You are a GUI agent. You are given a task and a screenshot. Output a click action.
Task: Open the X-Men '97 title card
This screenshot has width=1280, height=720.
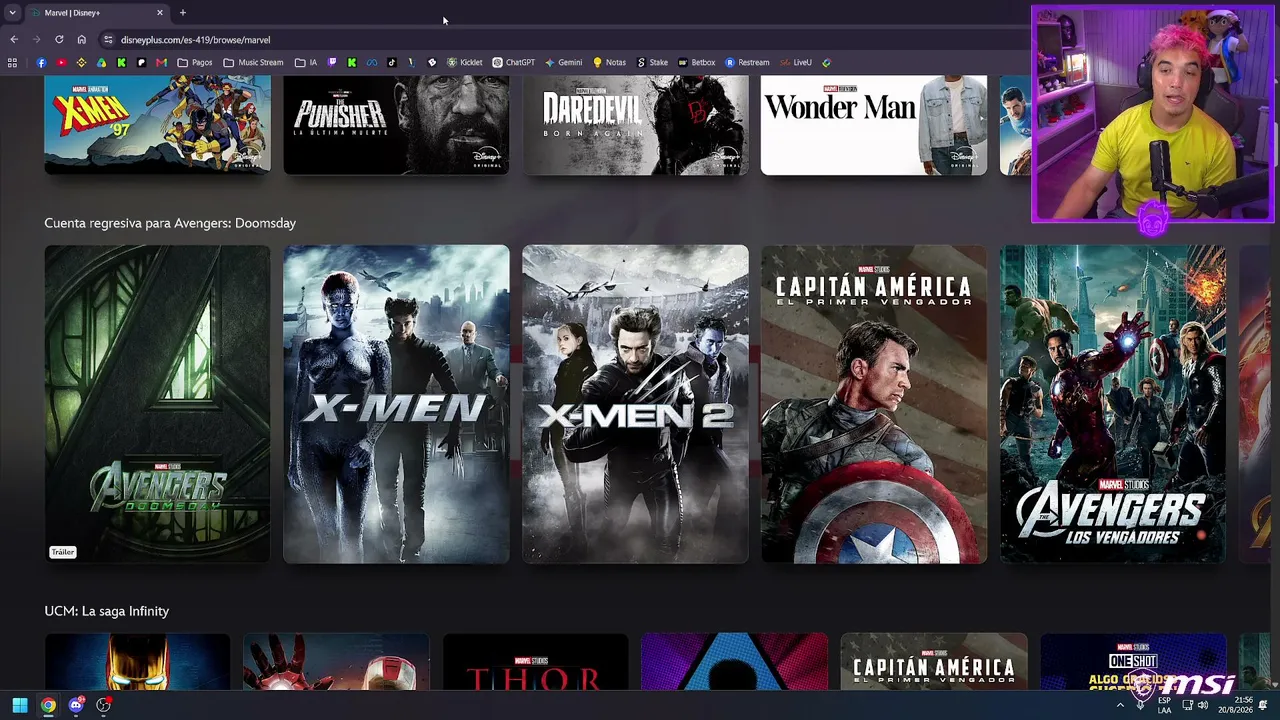pyautogui.click(x=157, y=125)
